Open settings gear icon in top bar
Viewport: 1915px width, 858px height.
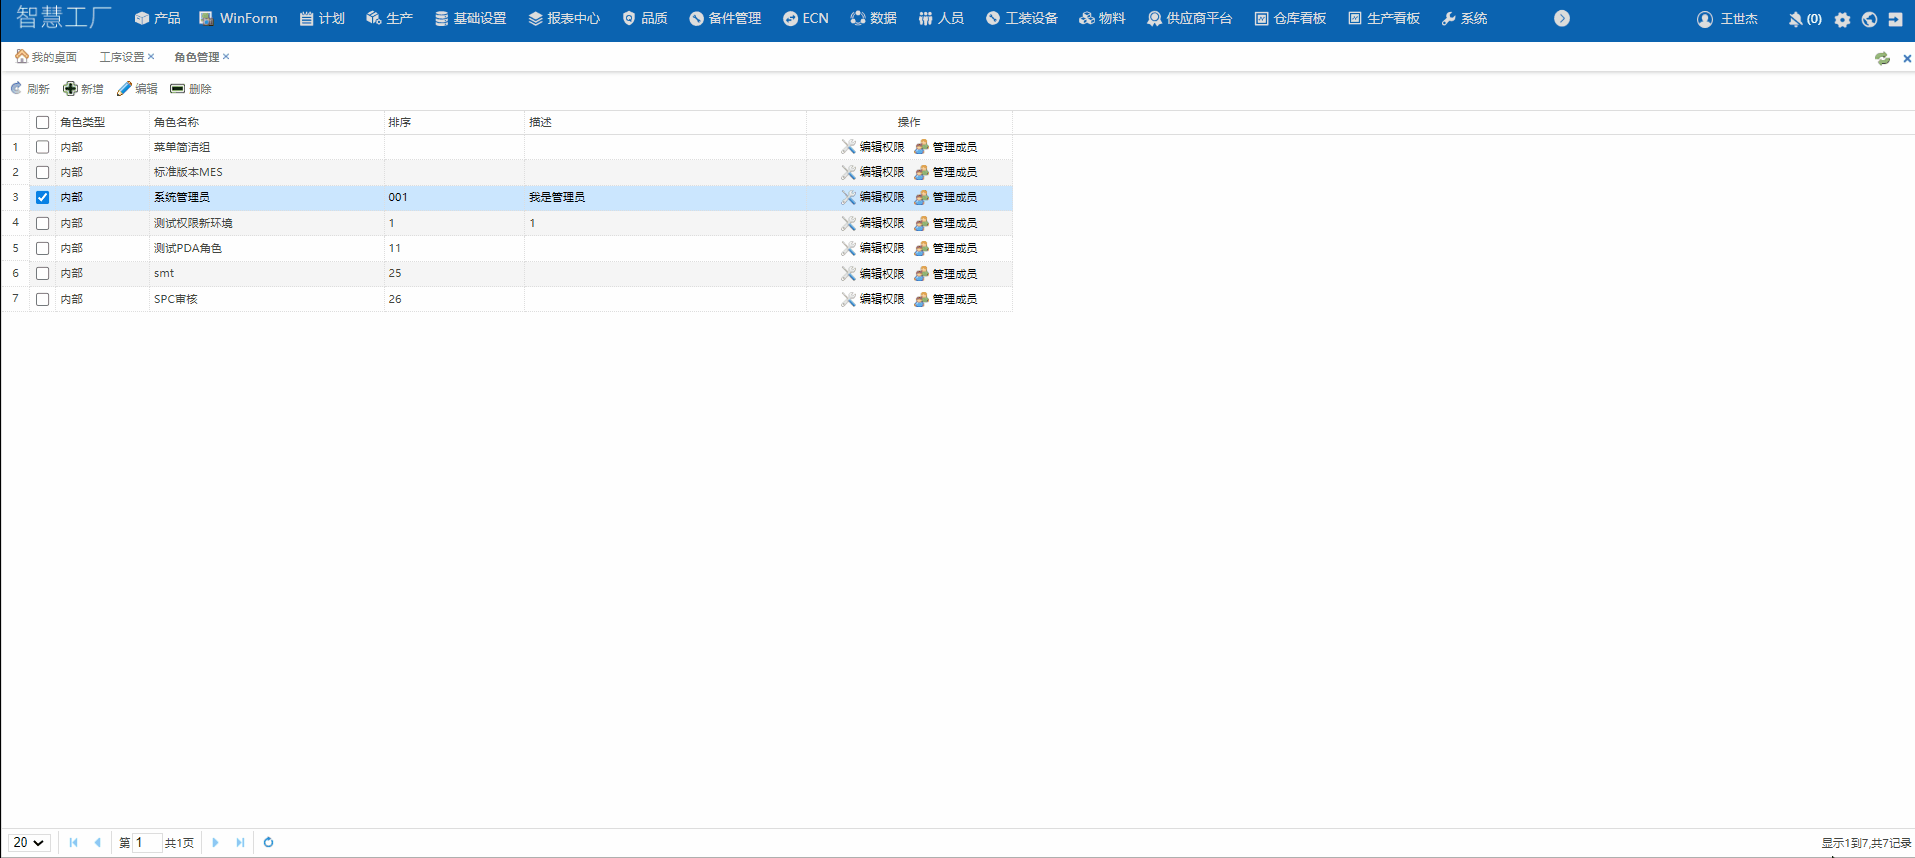point(1842,19)
